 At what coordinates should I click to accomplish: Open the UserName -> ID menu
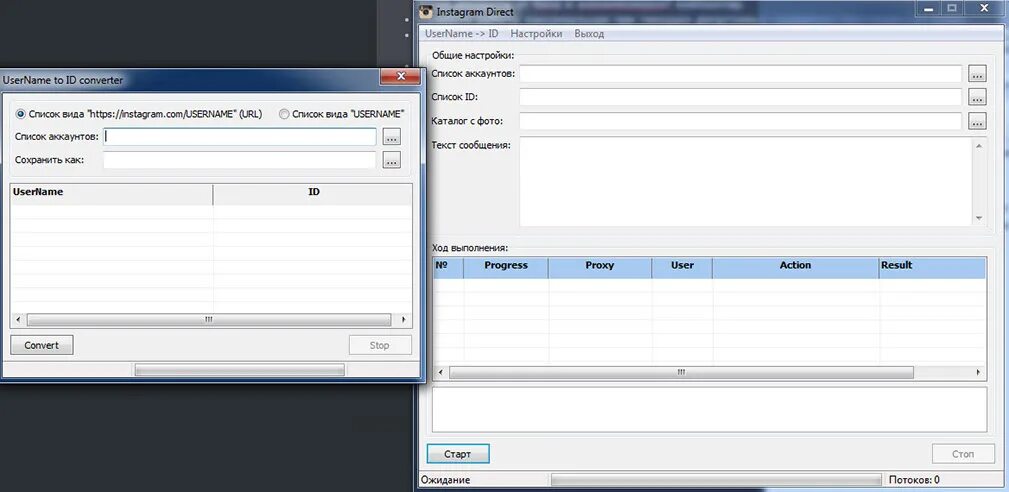click(461, 33)
